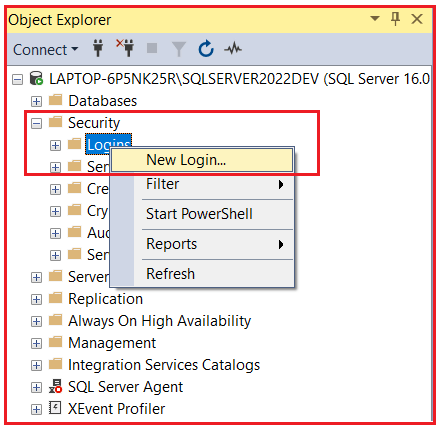440x426 pixels.
Task: Expand the Replication node
Action: click(36, 299)
